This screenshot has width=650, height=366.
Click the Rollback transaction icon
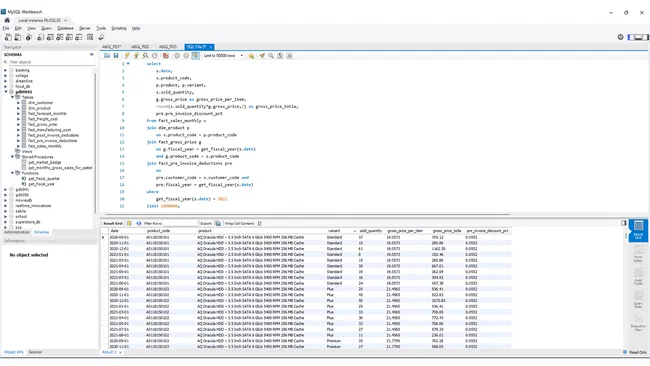pyautogui.click(x=186, y=56)
